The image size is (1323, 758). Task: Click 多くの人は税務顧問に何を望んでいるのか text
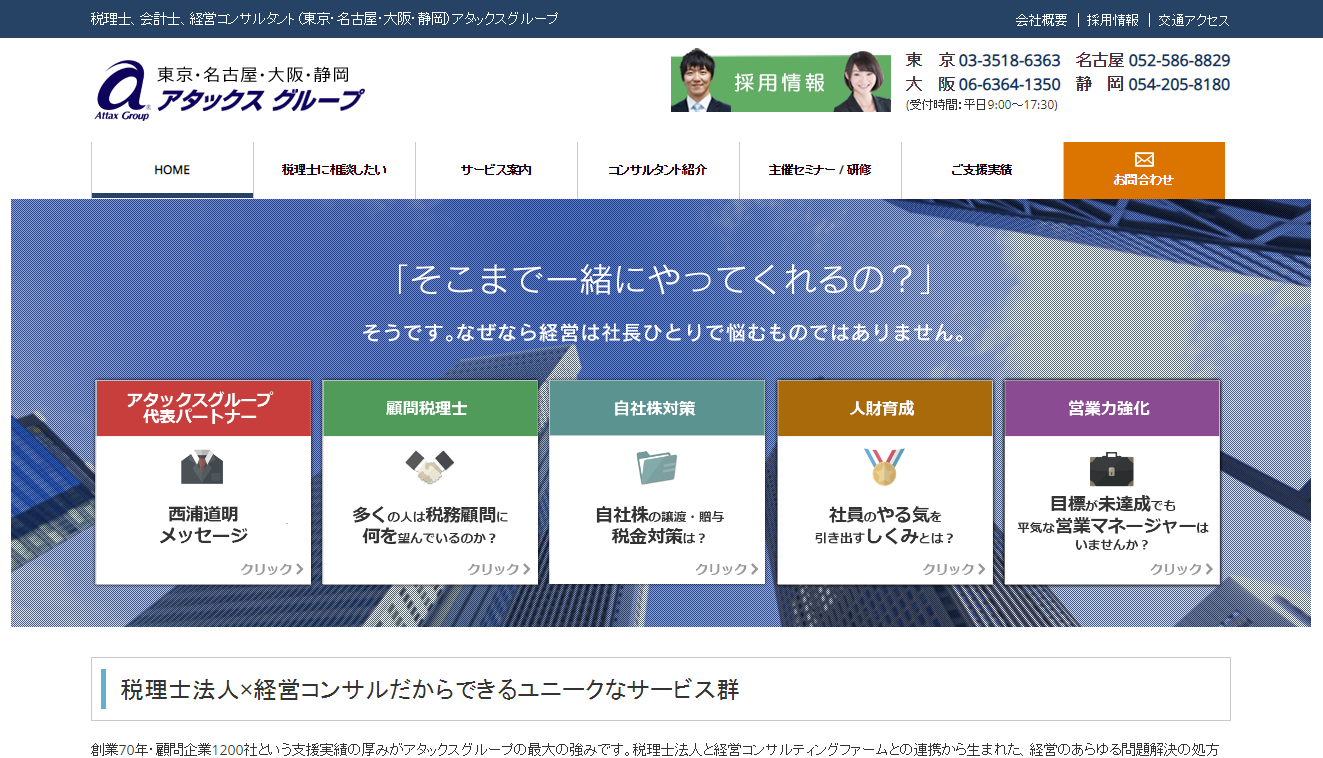[x=430, y=526]
